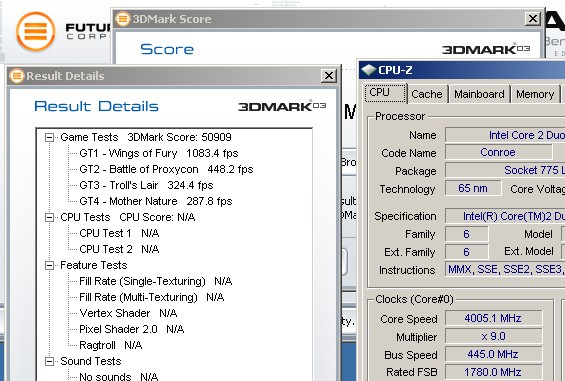Click the Conroe code name field
Image resolution: width=565 pixels, height=381 pixels.
tap(498, 152)
